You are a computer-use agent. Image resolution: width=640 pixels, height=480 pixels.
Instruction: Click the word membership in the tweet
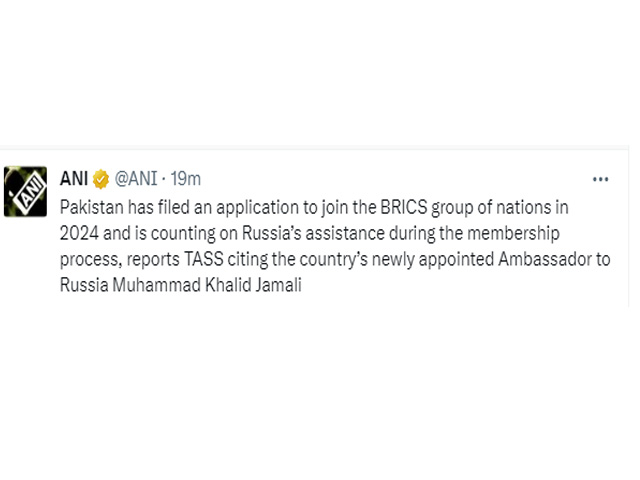pyautogui.click(x=513, y=233)
